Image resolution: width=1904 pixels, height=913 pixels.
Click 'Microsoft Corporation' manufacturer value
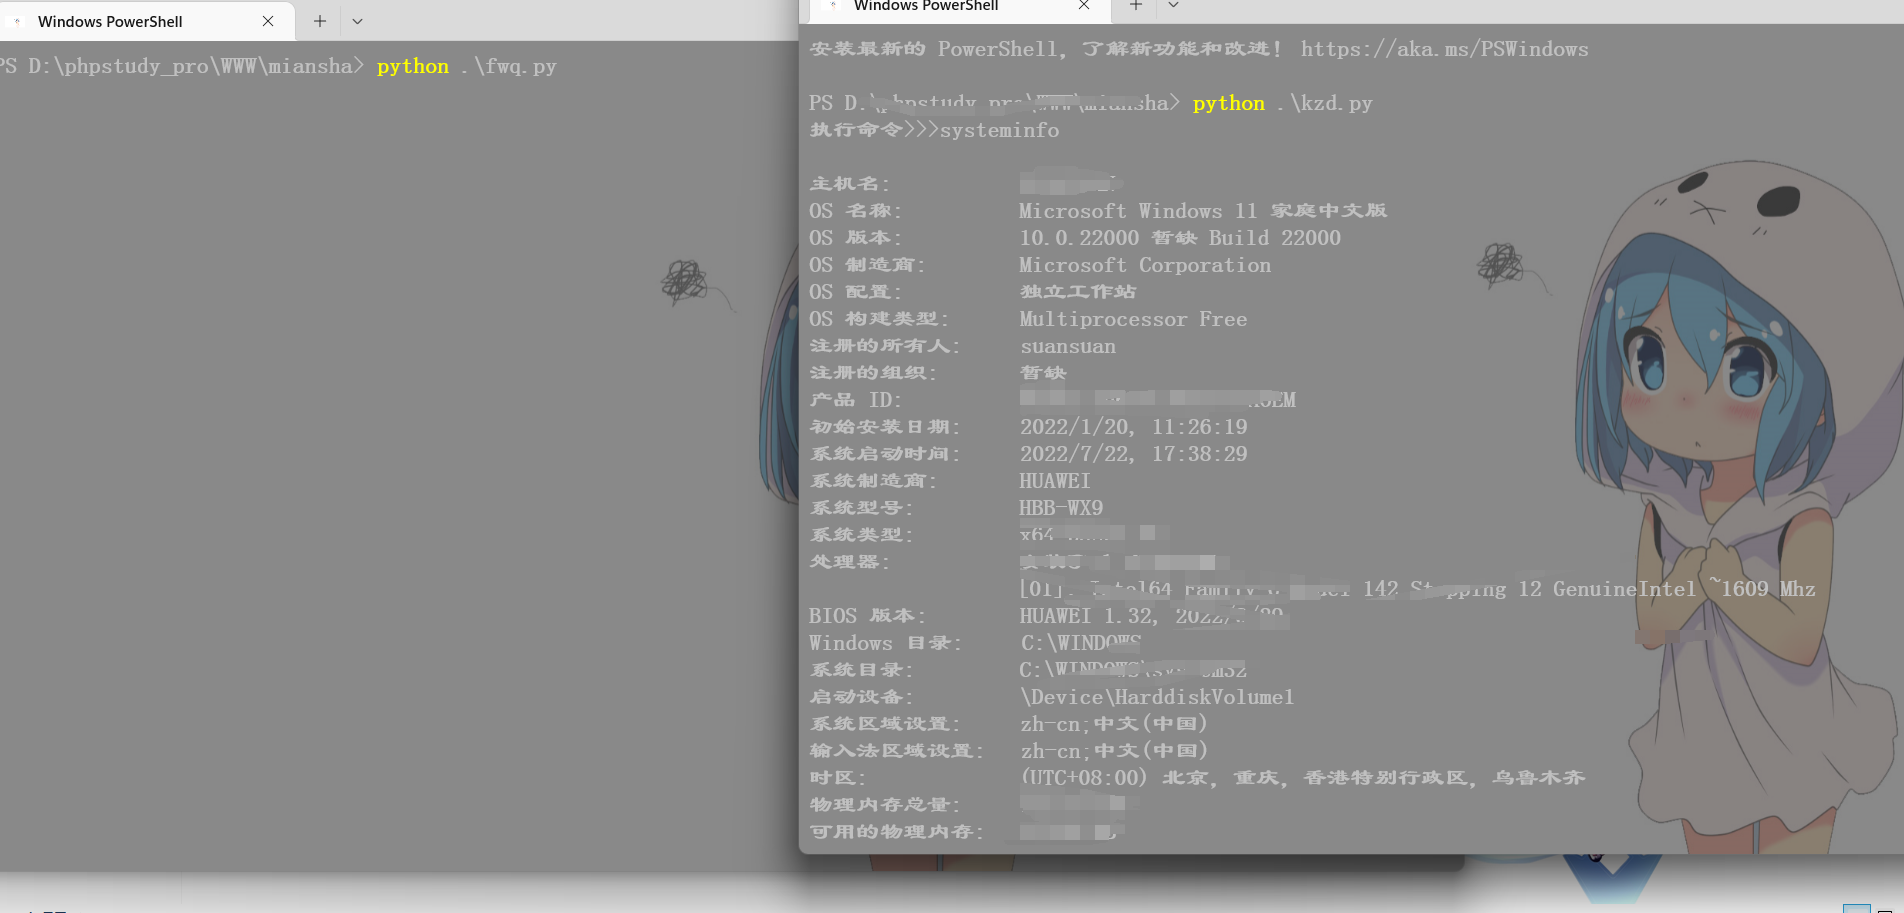[1145, 265]
